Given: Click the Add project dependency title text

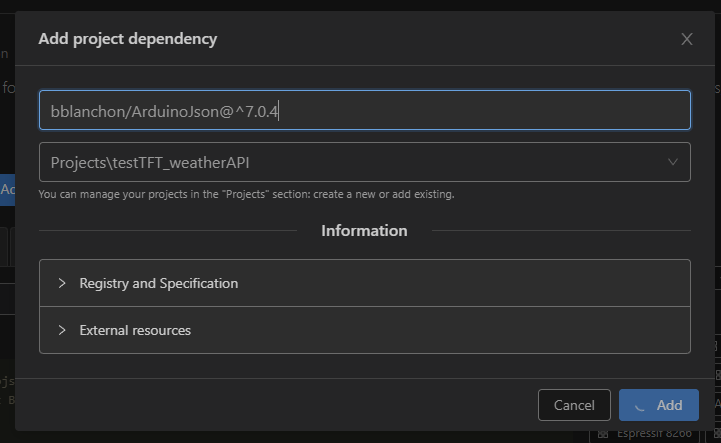Looking at the screenshot, I should 128,39.
